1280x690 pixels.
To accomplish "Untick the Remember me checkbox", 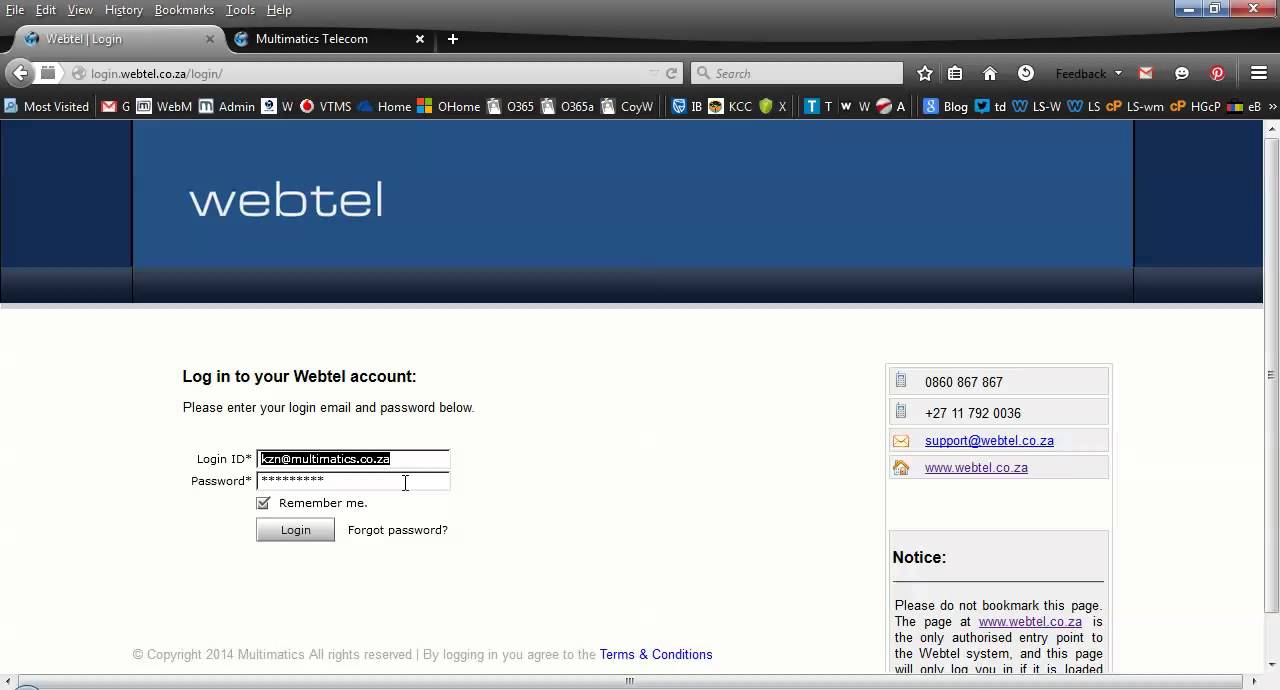I will (x=263, y=503).
